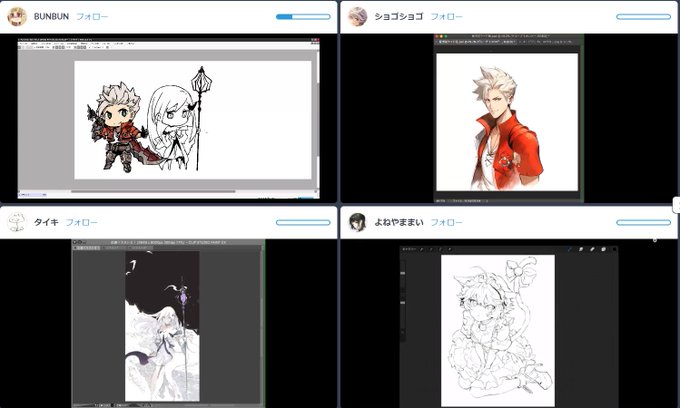
Task: Follow タイキ via フォロー link
Action: (82, 222)
